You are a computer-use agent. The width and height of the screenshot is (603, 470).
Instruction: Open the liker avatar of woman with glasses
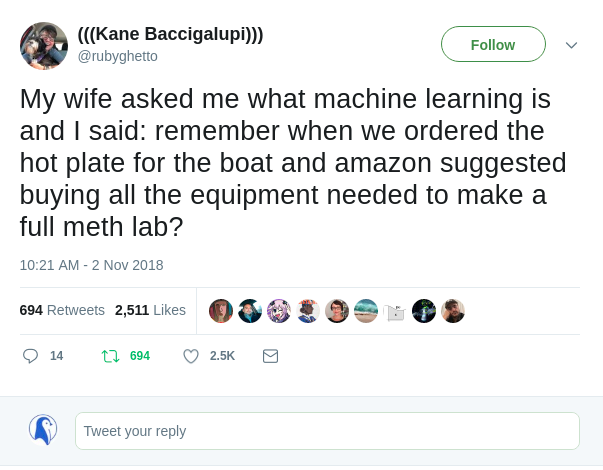(337, 311)
